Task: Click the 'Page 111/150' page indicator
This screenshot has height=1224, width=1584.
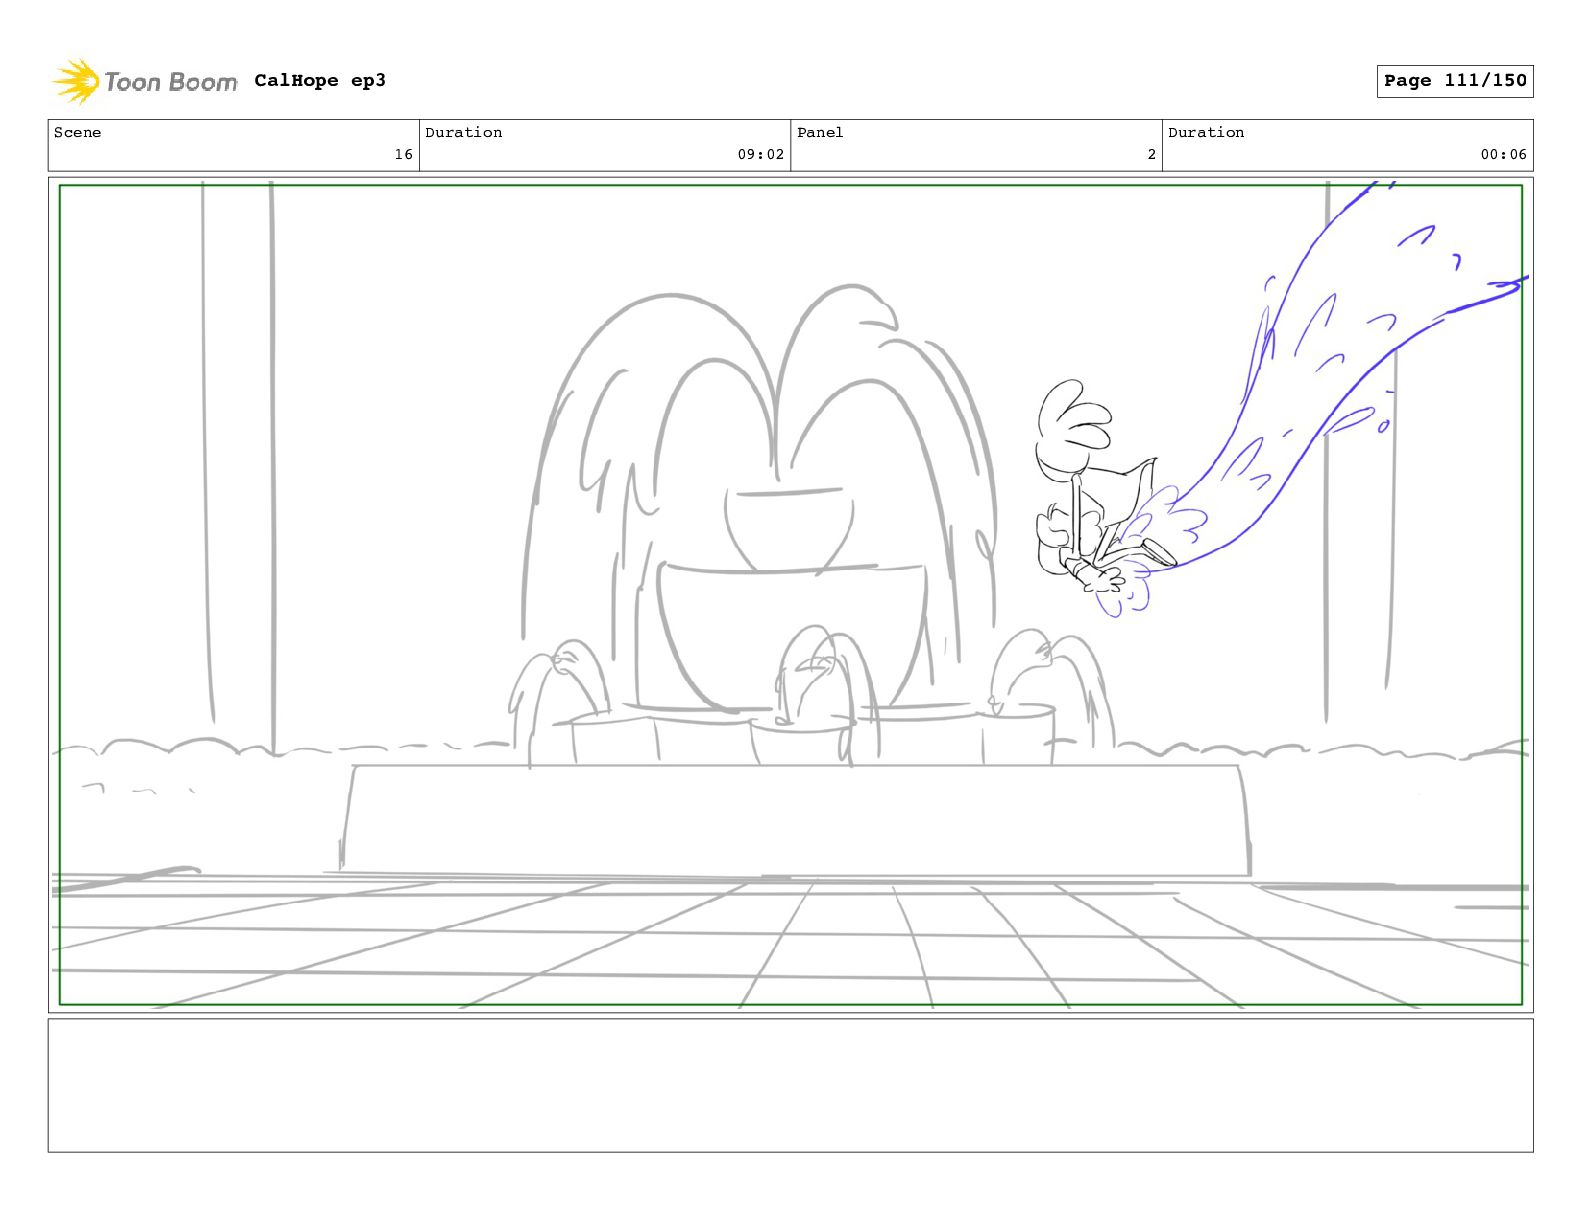Action: click(1455, 81)
